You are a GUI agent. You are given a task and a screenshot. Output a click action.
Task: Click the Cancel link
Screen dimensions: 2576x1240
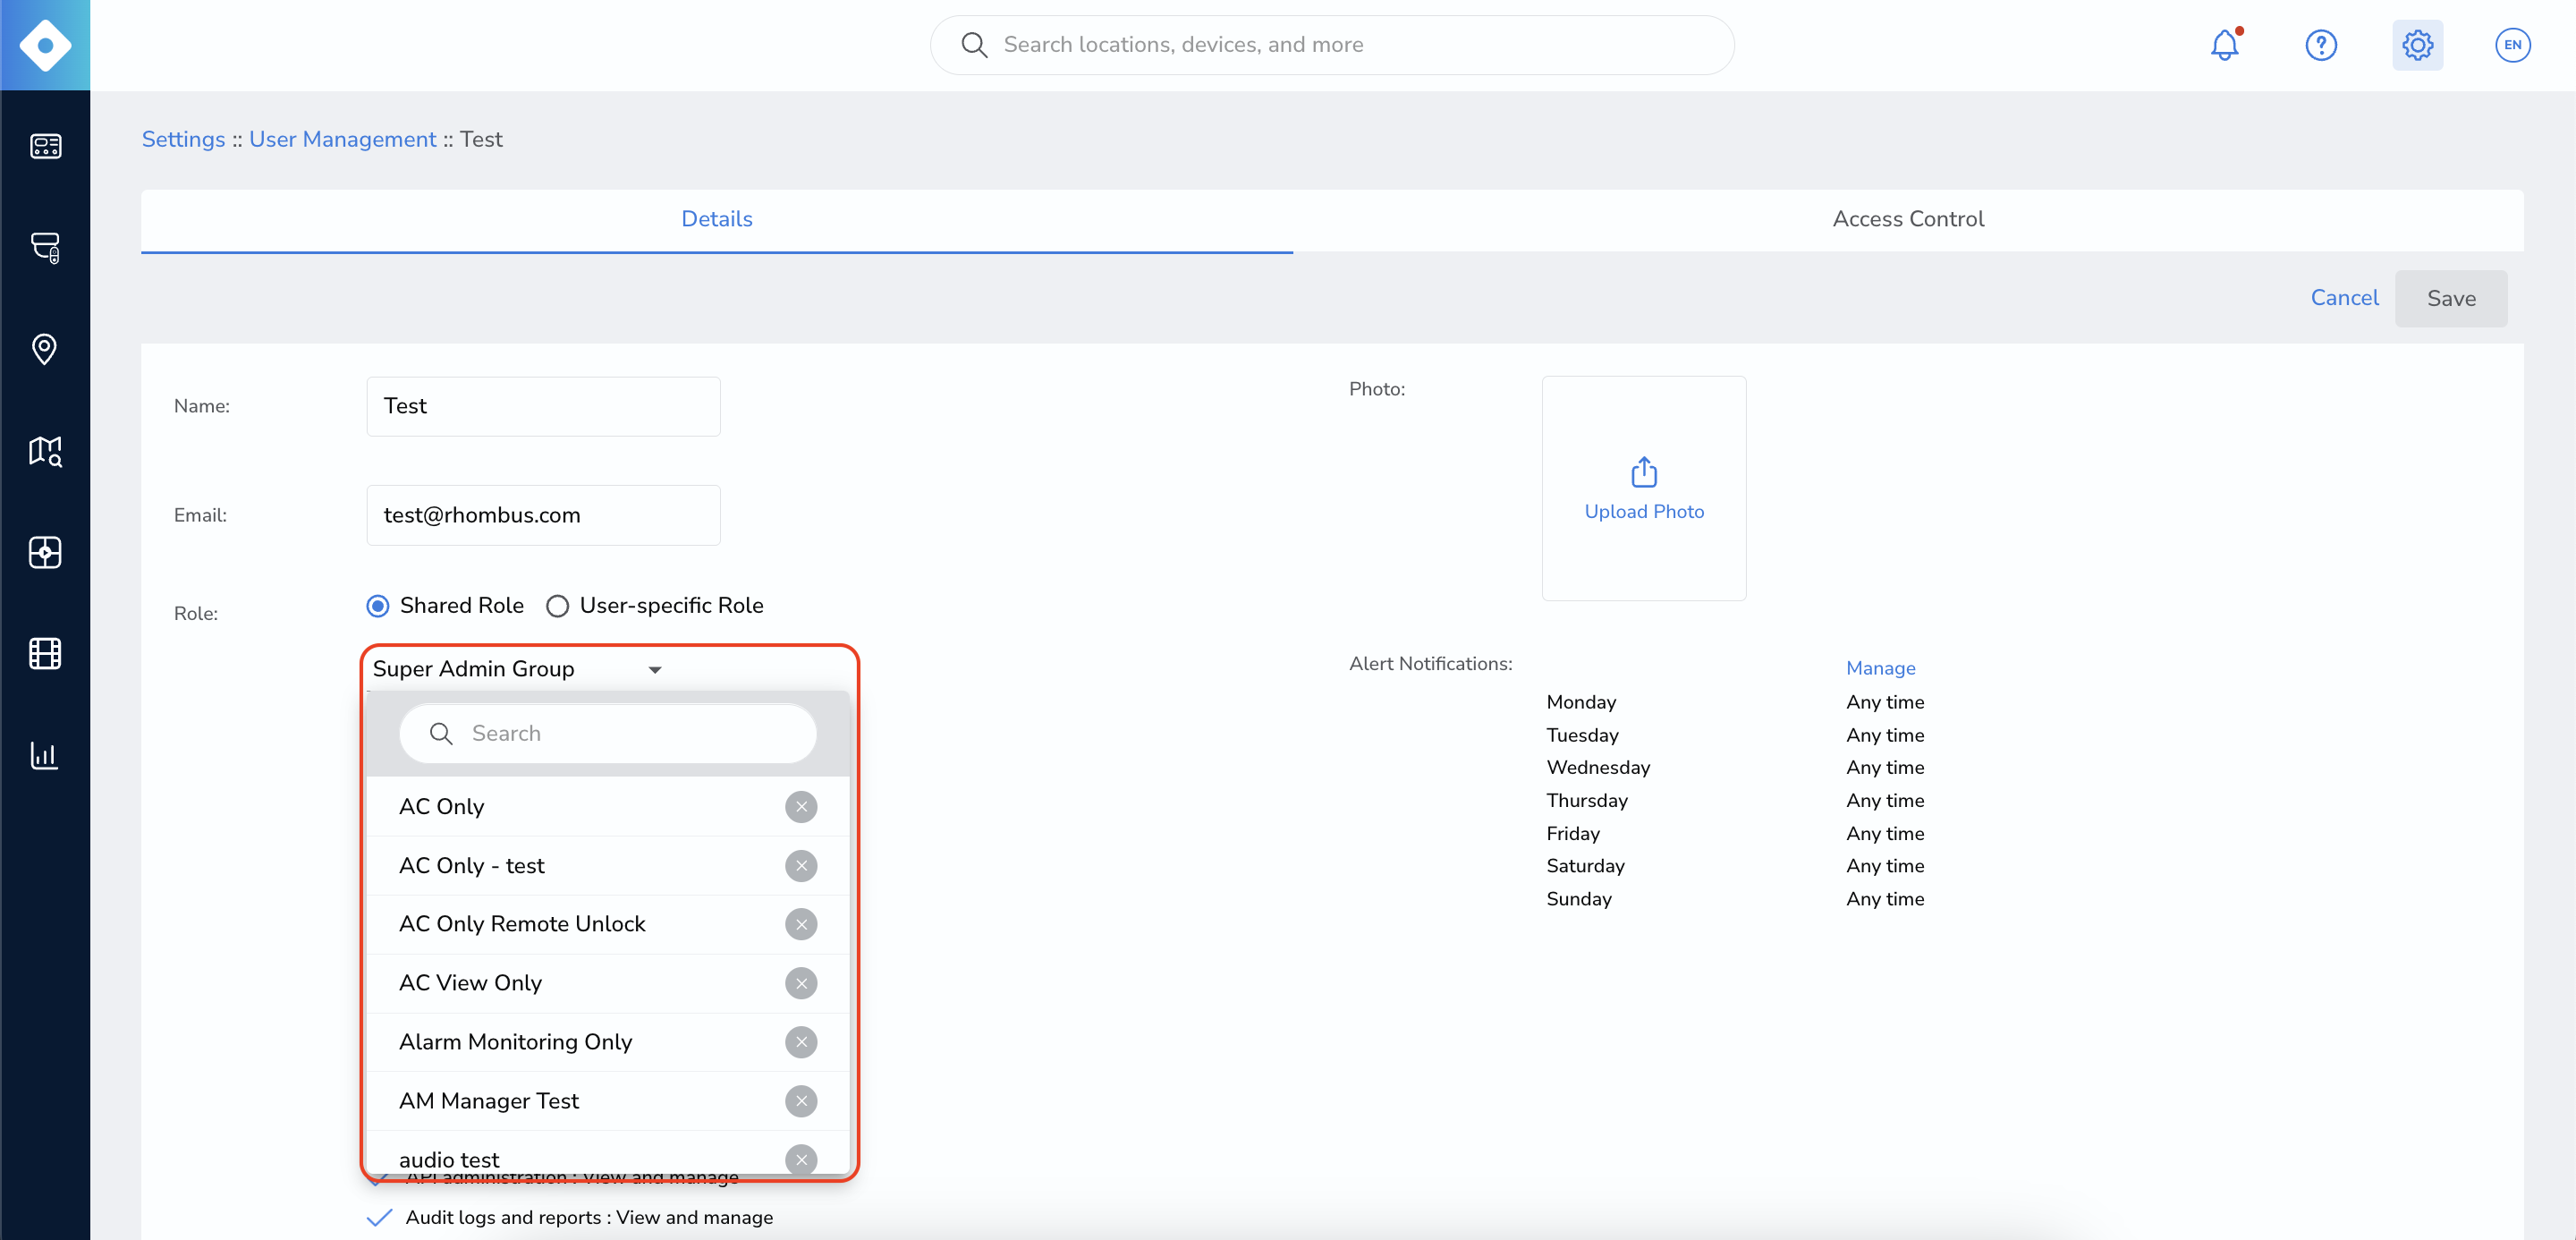click(2344, 298)
